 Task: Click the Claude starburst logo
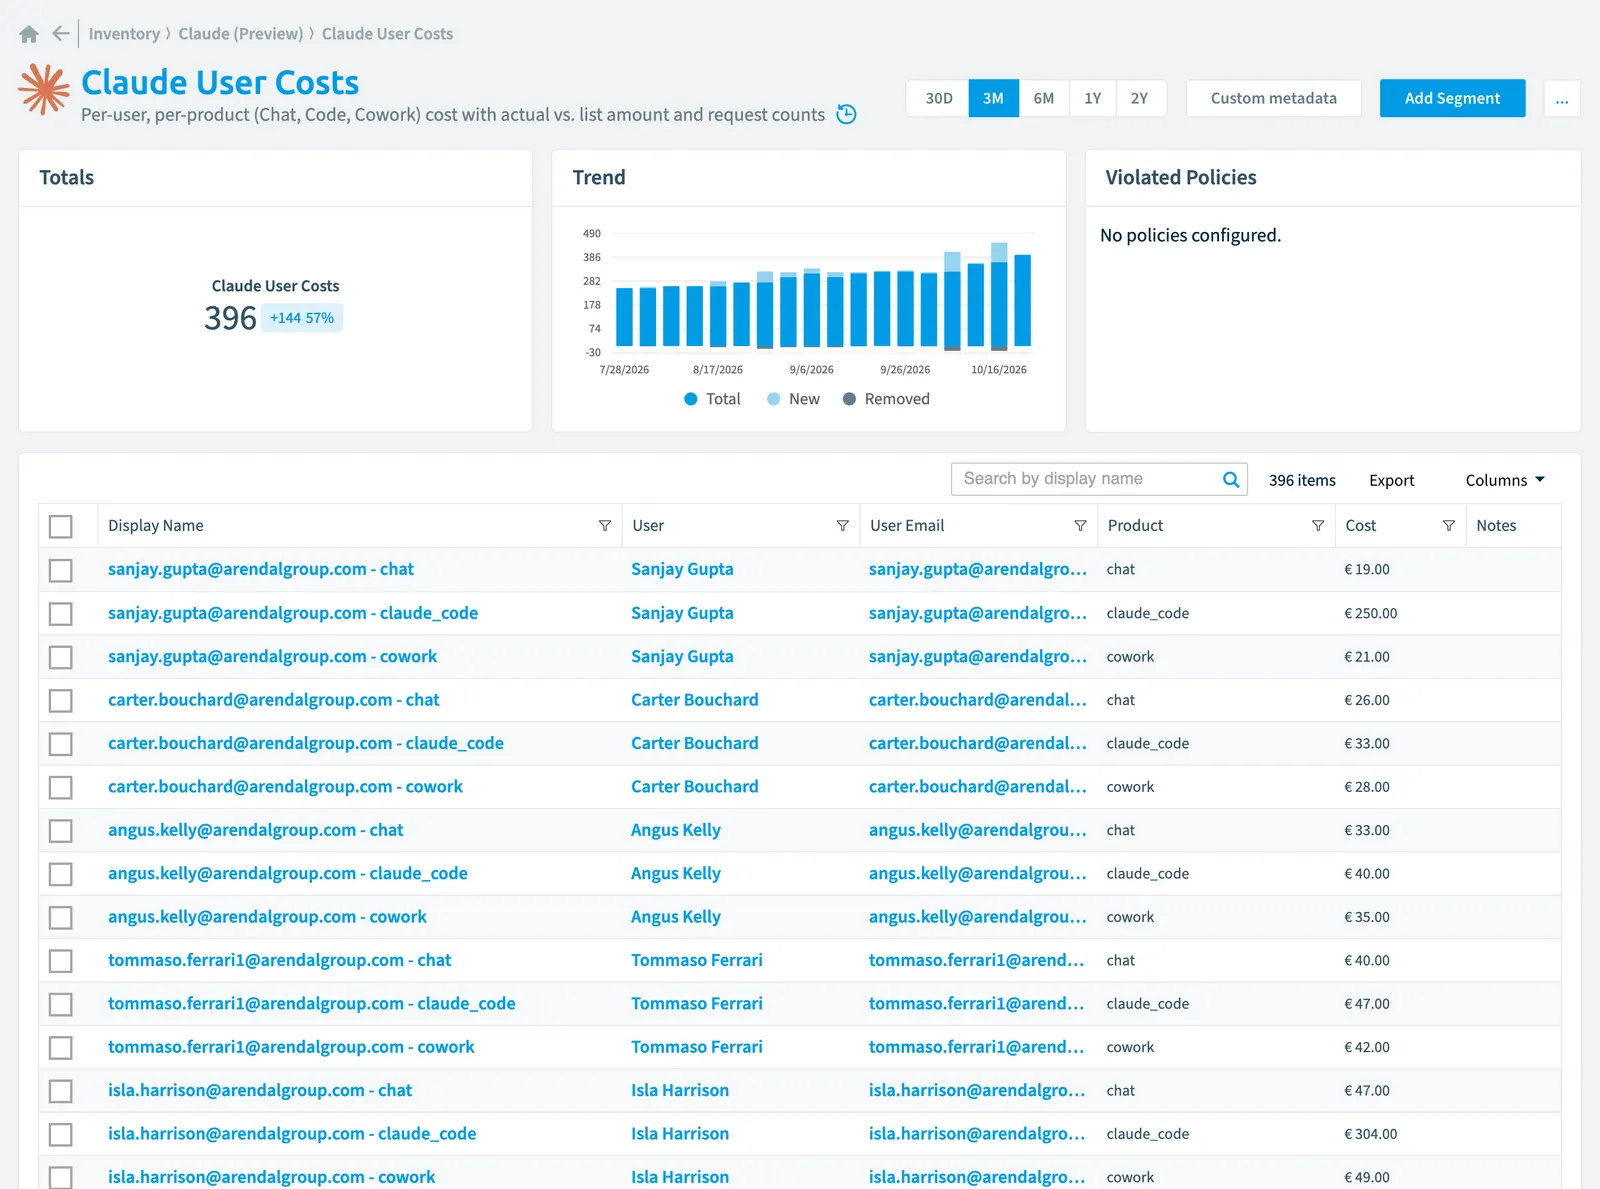(44, 89)
